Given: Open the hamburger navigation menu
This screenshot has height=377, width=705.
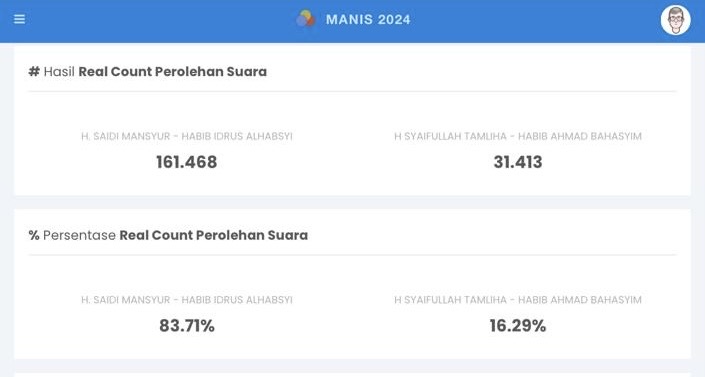Looking at the screenshot, I should (19, 19).
